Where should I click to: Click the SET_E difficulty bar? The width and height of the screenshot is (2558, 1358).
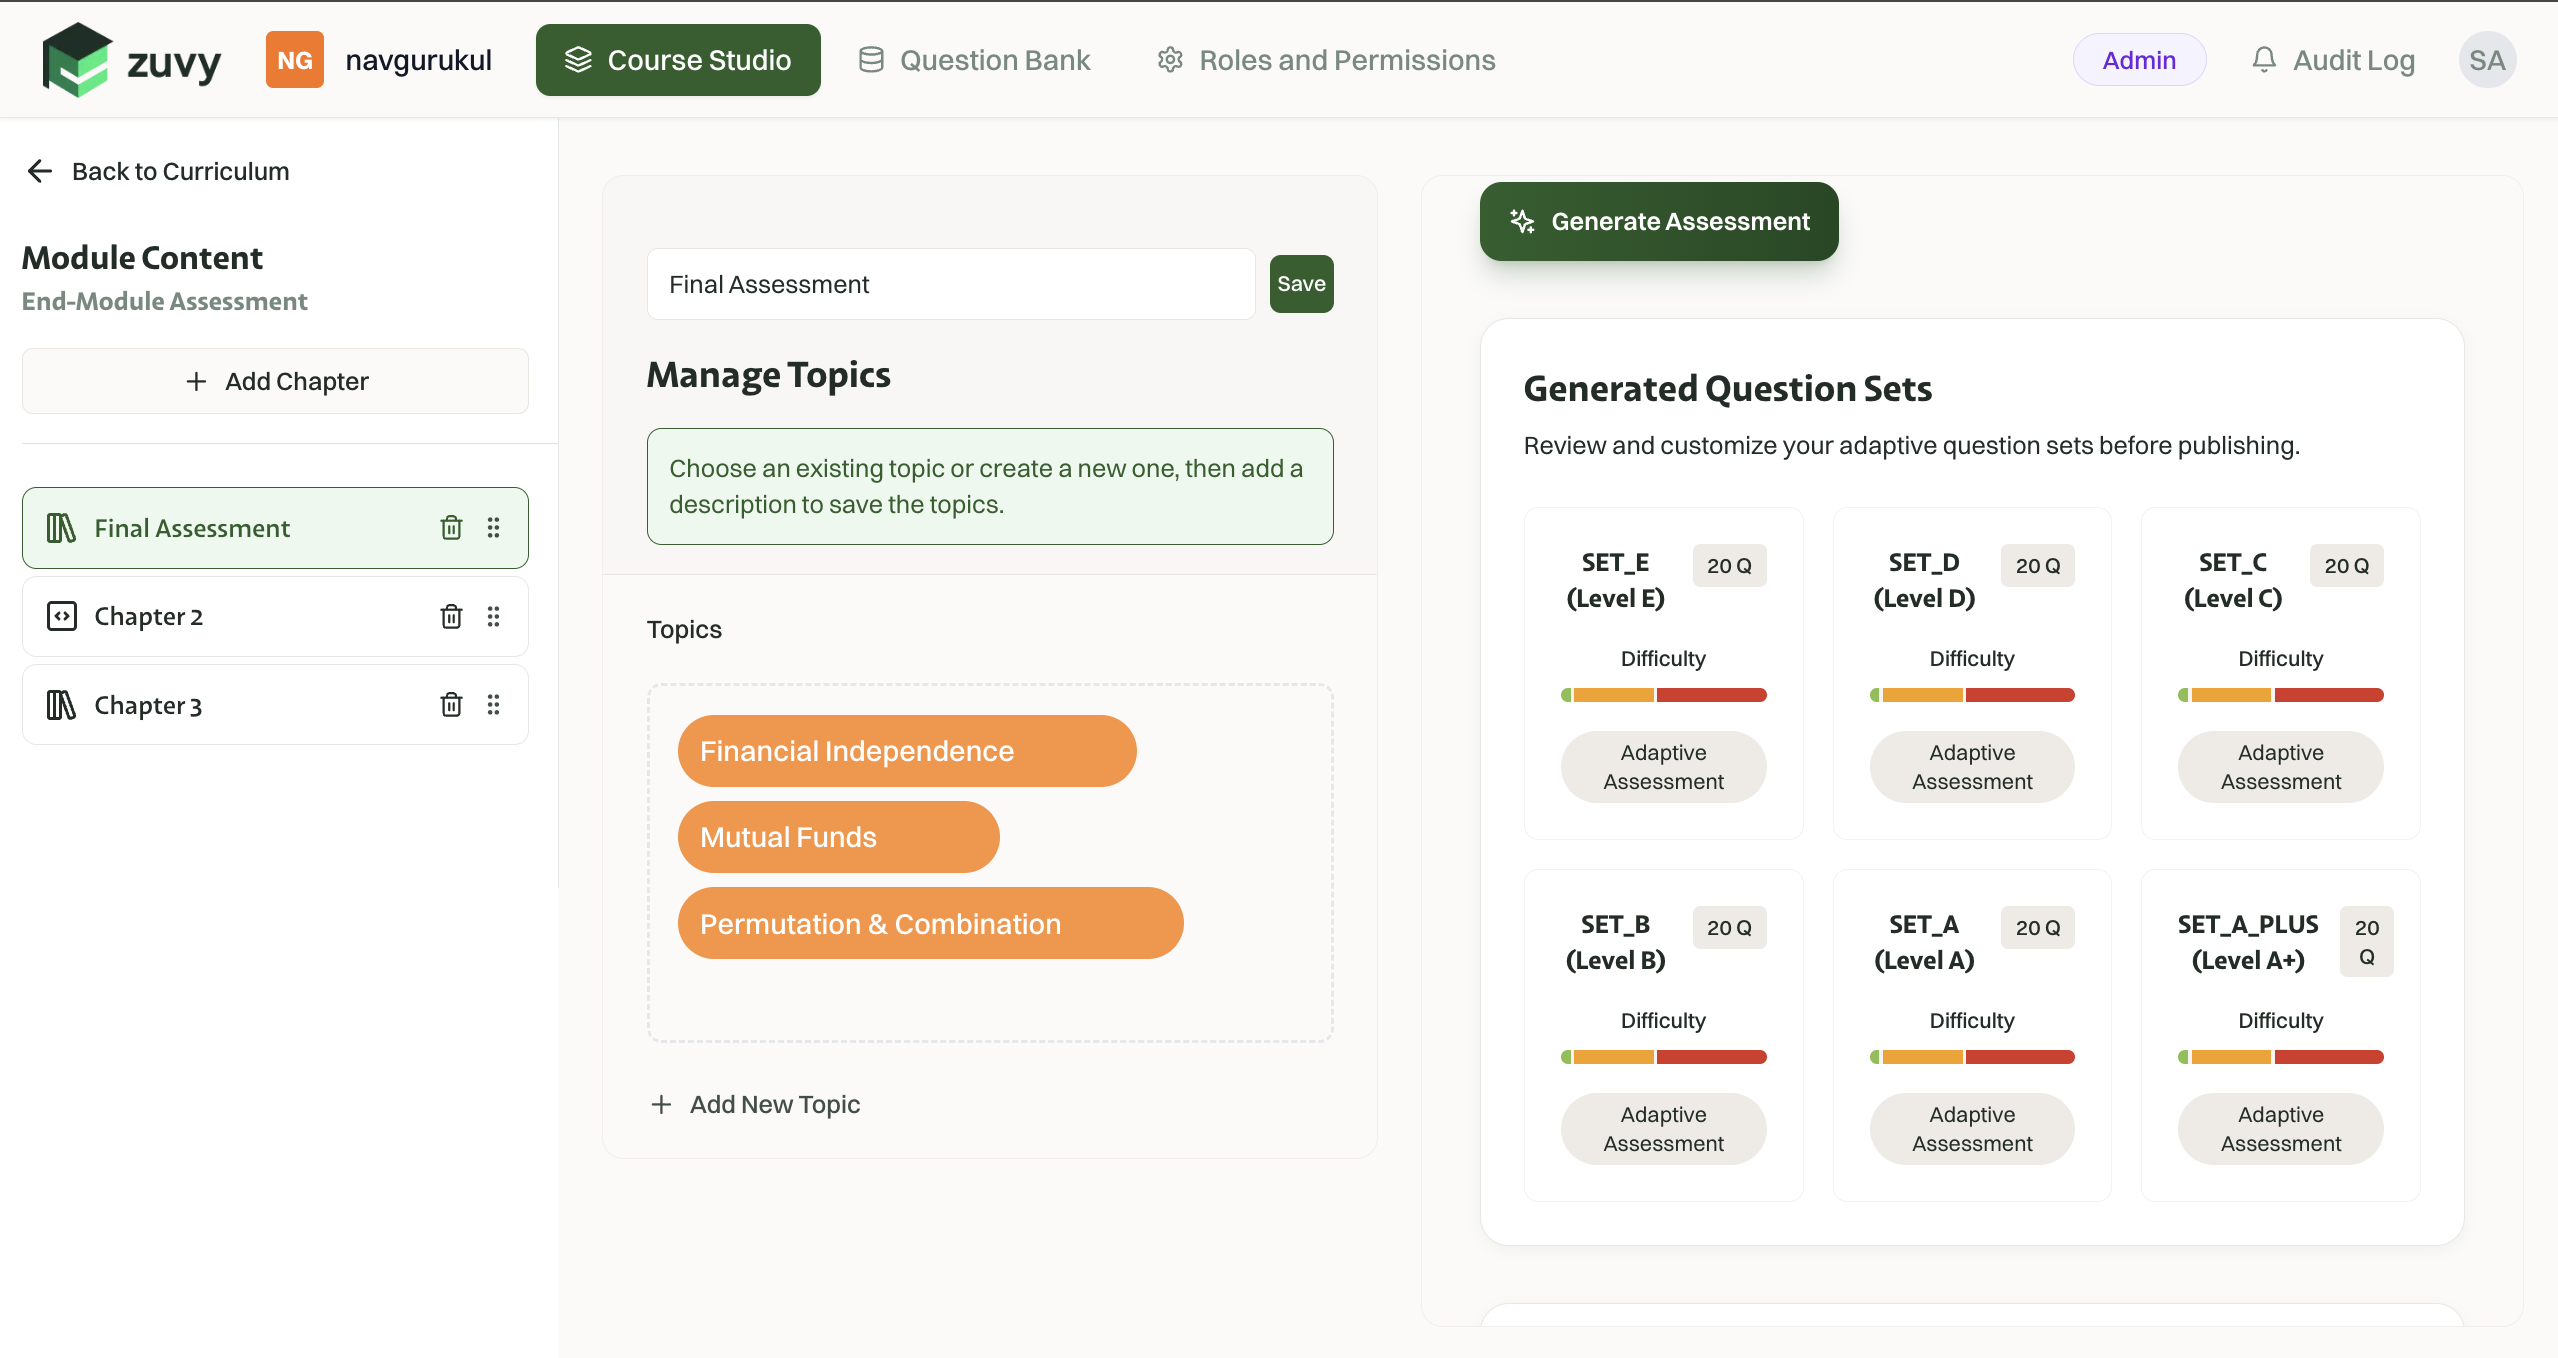(x=1663, y=695)
